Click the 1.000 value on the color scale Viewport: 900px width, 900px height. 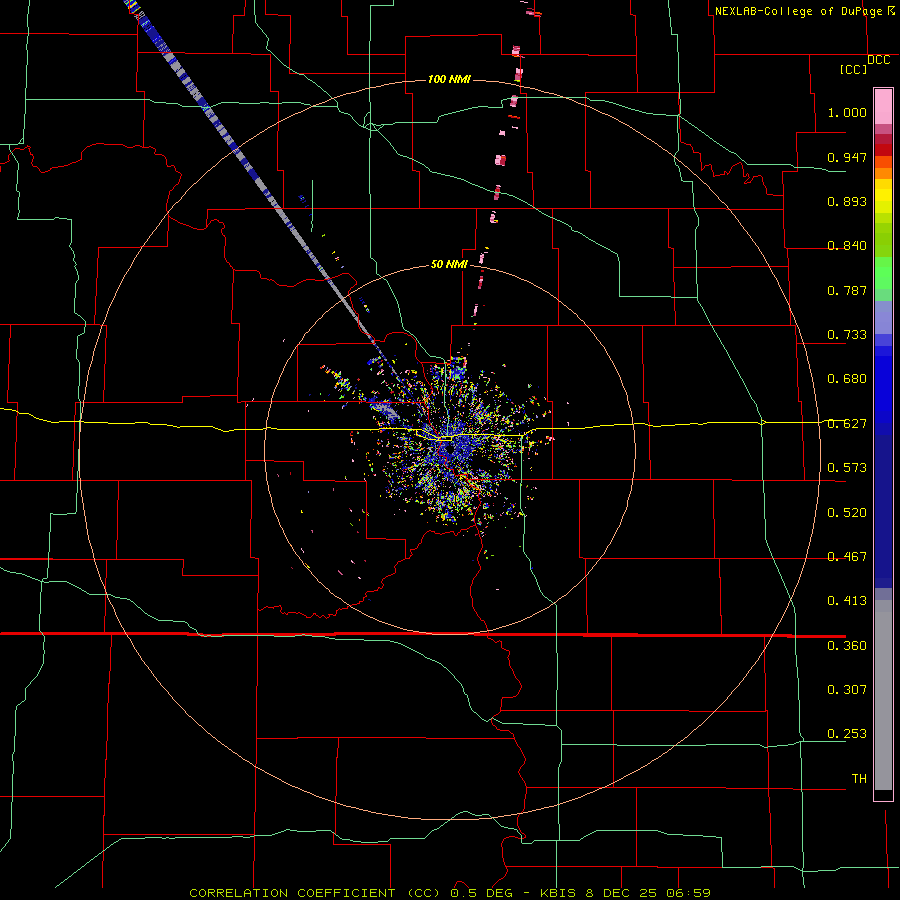(847, 112)
